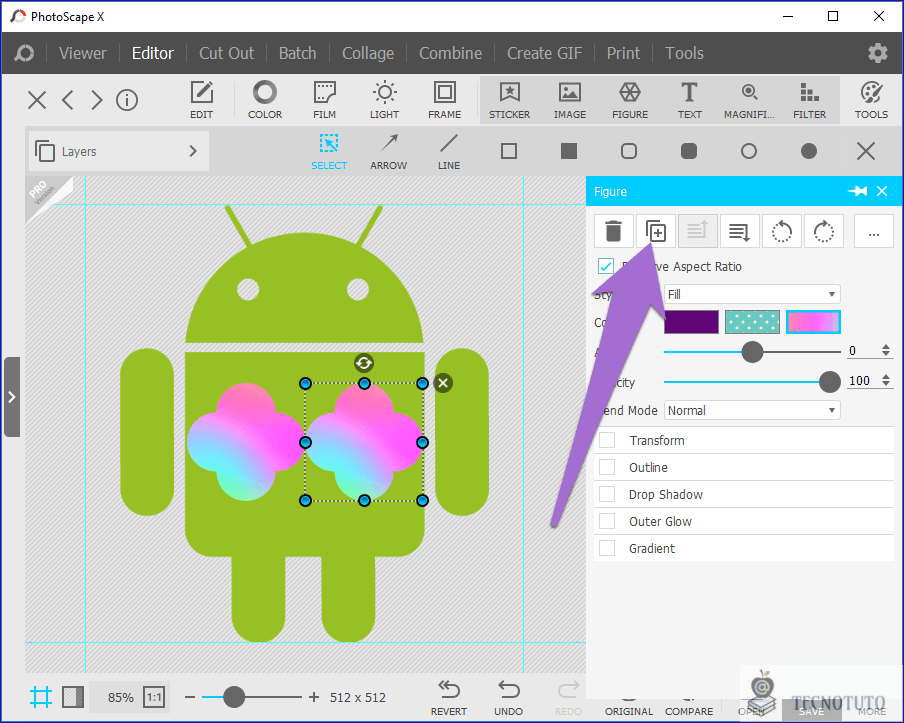Switch to the Viewer tab

point(82,53)
